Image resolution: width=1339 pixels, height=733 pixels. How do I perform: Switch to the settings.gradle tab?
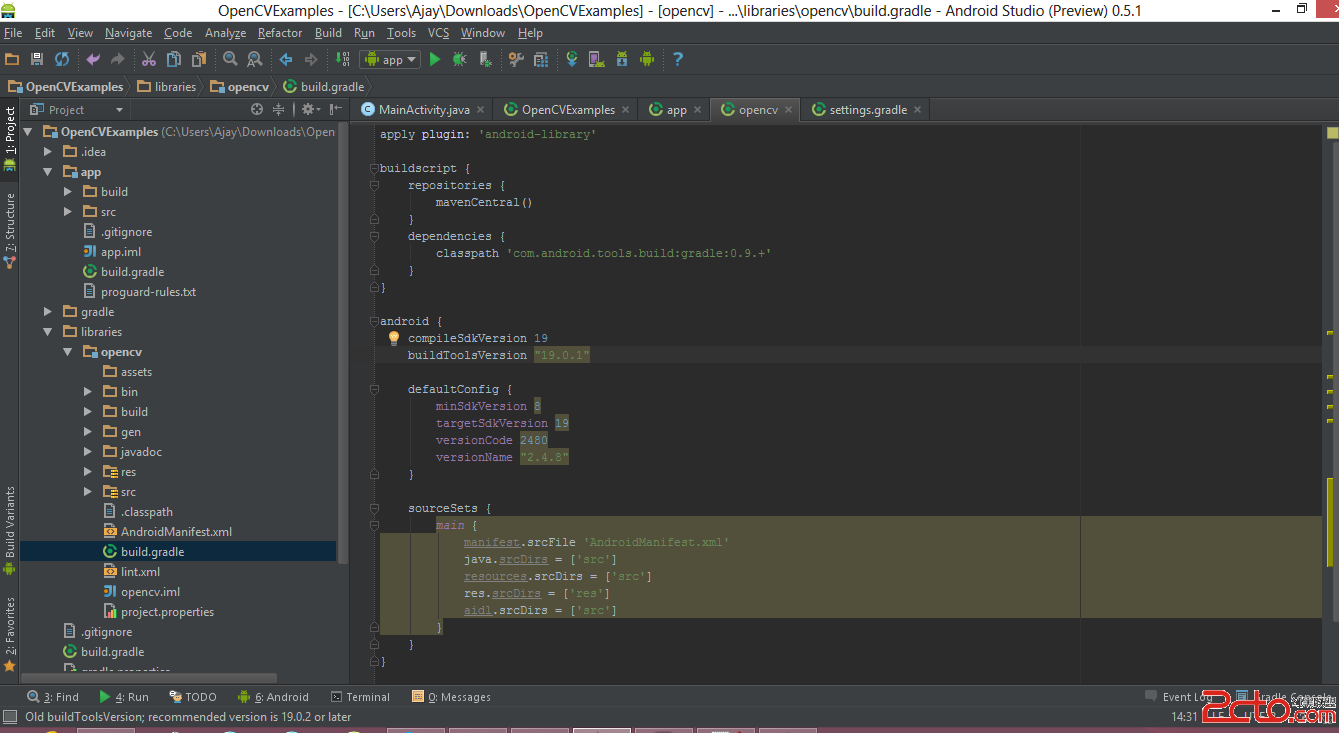pos(868,110)
